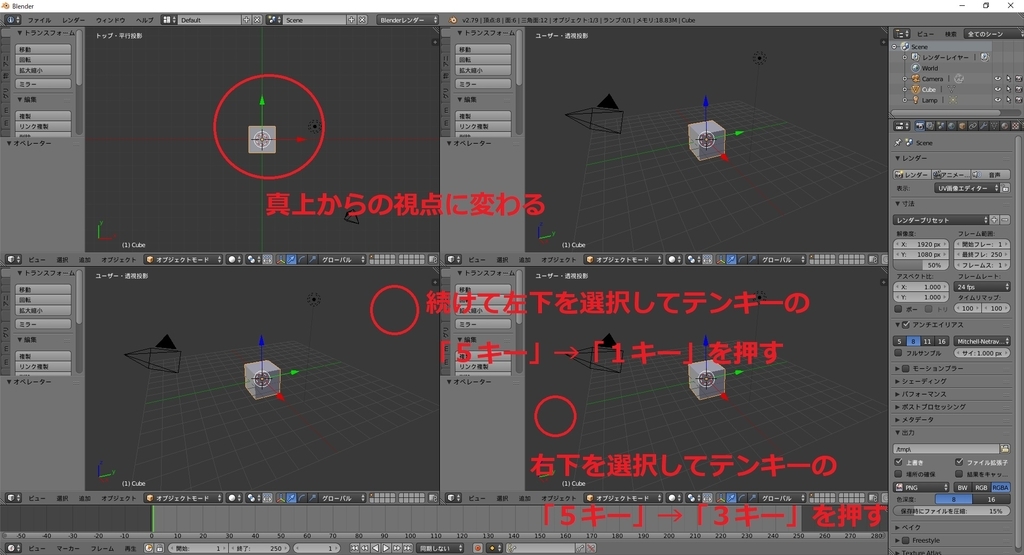Click the Blender info editor type icon at top left
Screen dimensions: 1024x555
(x=12, y=20)
